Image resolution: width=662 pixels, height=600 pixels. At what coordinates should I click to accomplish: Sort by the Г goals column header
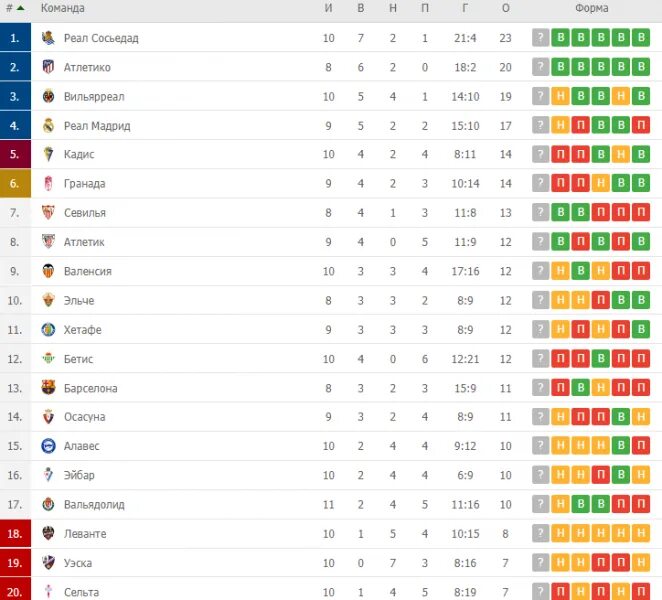coord(465,8)
